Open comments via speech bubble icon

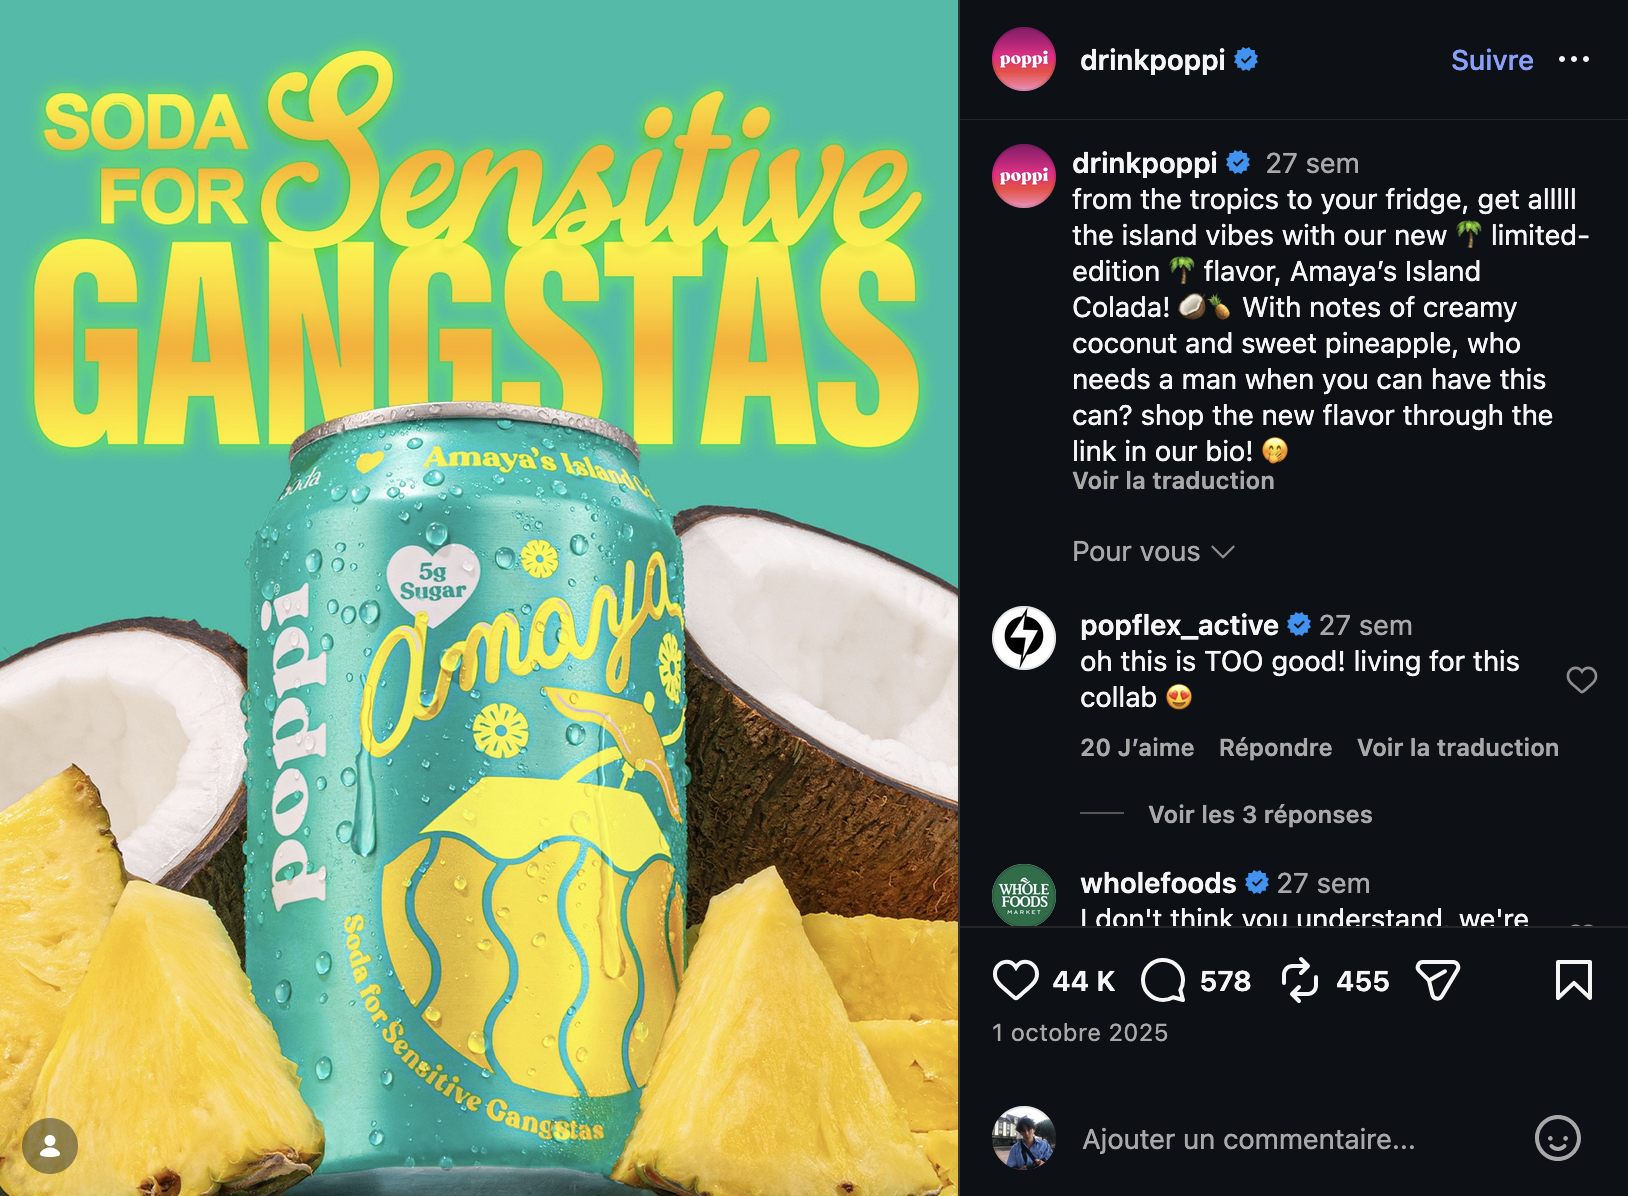point(1163,980)
